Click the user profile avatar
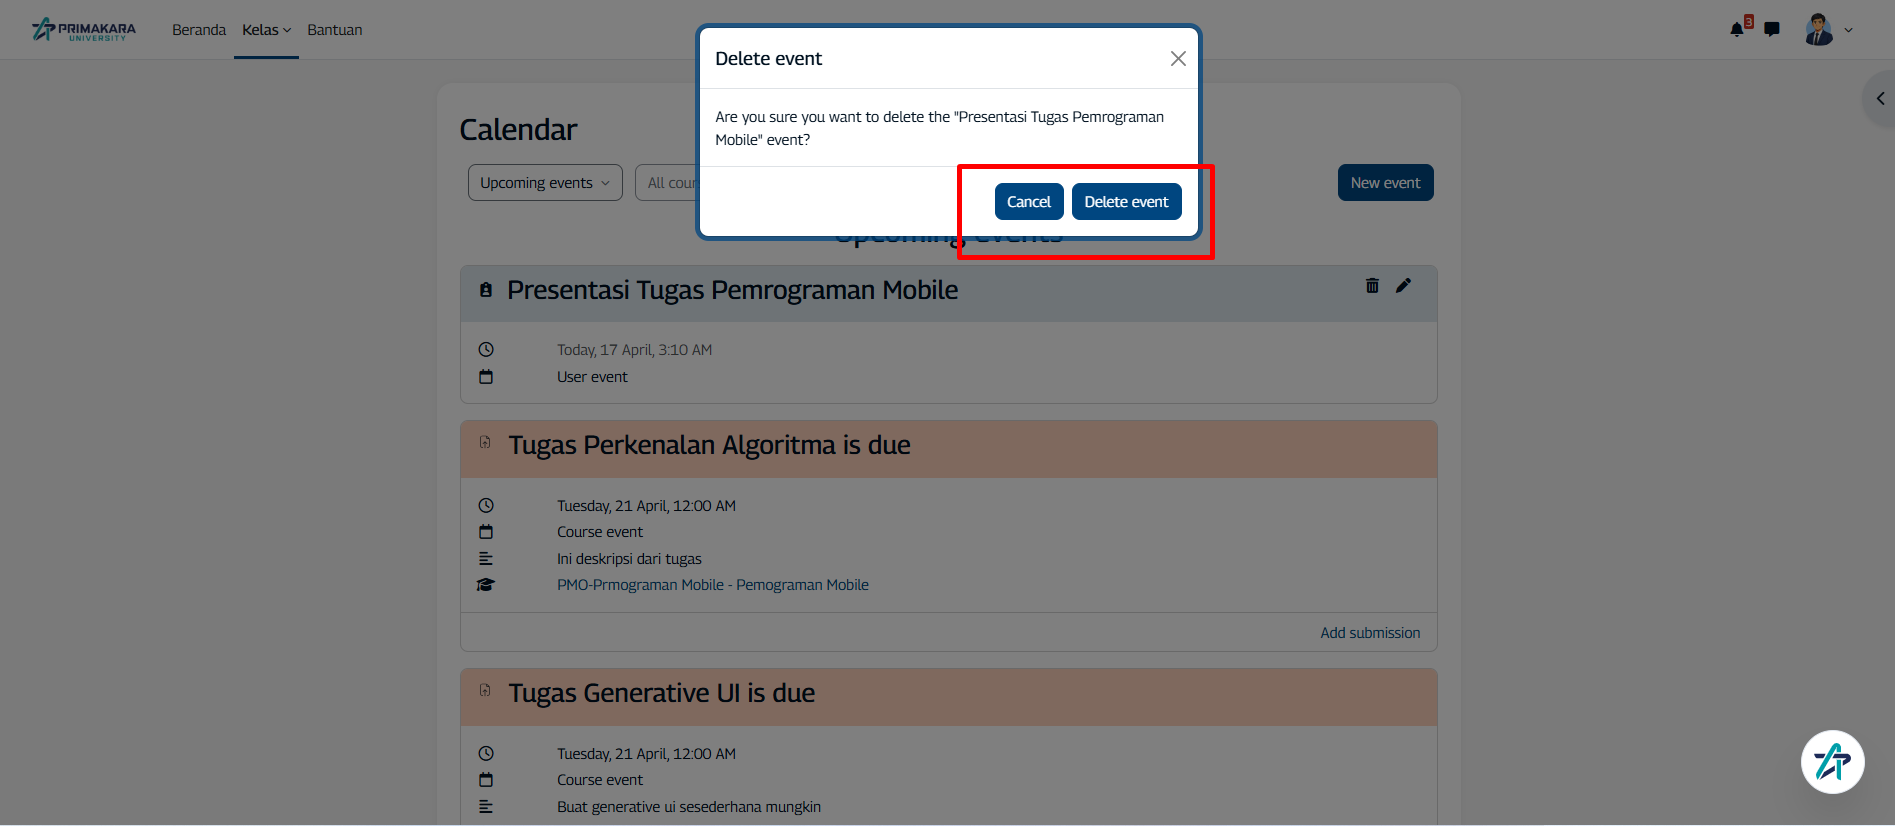Viewport: 1895px width, 826px height. click(x=1819, y=30)
